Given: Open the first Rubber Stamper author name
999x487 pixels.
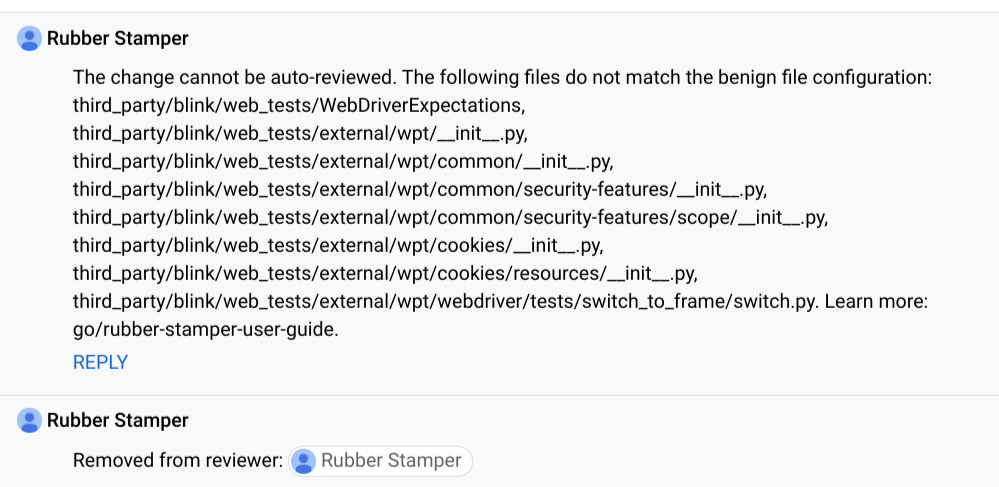Looking at the screenshot, I should [x=118, y=39].
